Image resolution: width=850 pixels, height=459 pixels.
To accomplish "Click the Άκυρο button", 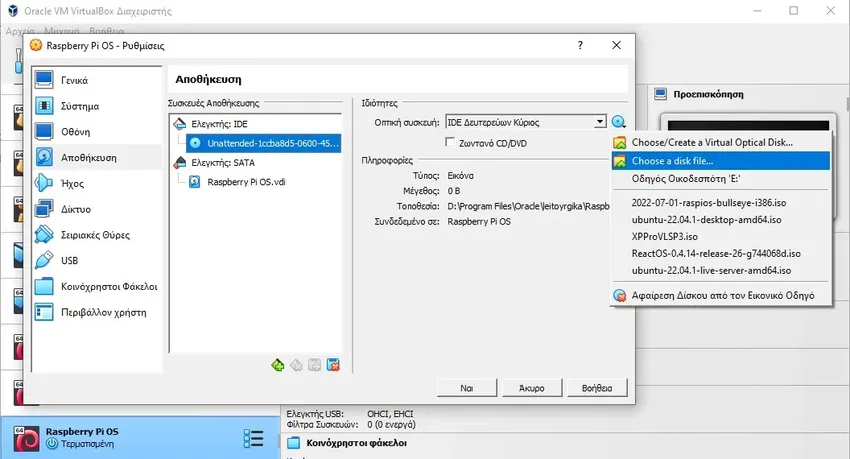I will (x=532, y=388).
